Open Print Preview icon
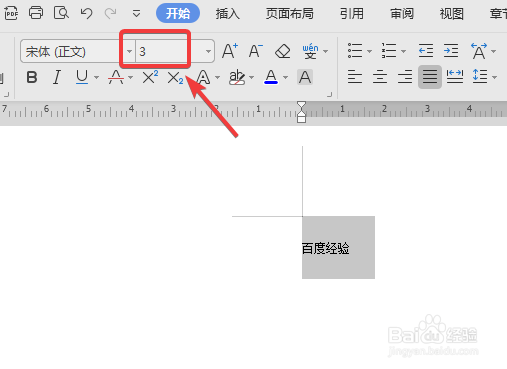The width and height of the screenshot is (507, 369). click(61, 13)
